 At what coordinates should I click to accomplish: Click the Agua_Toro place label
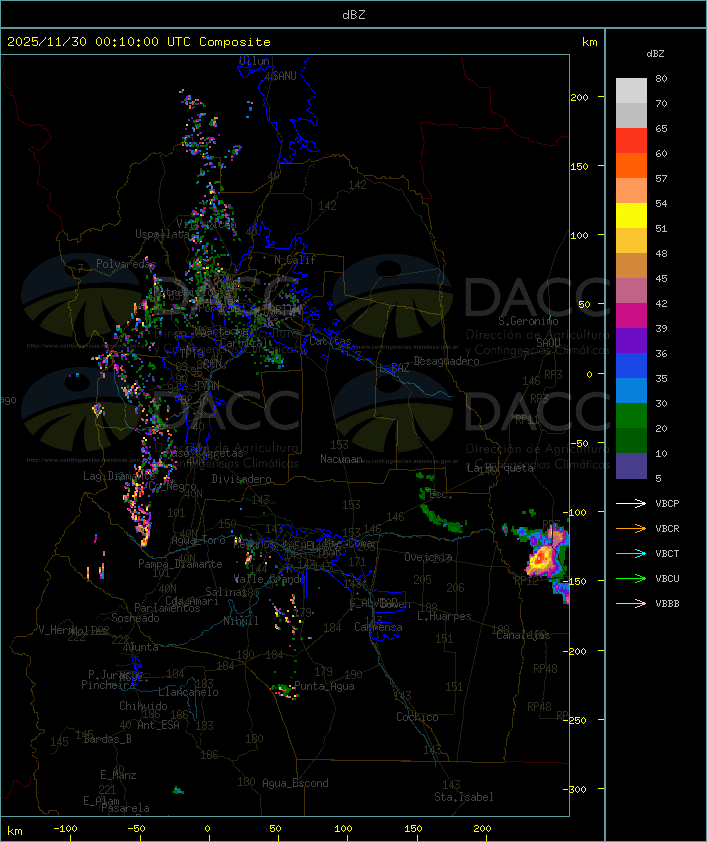click(x=198, y=541)
